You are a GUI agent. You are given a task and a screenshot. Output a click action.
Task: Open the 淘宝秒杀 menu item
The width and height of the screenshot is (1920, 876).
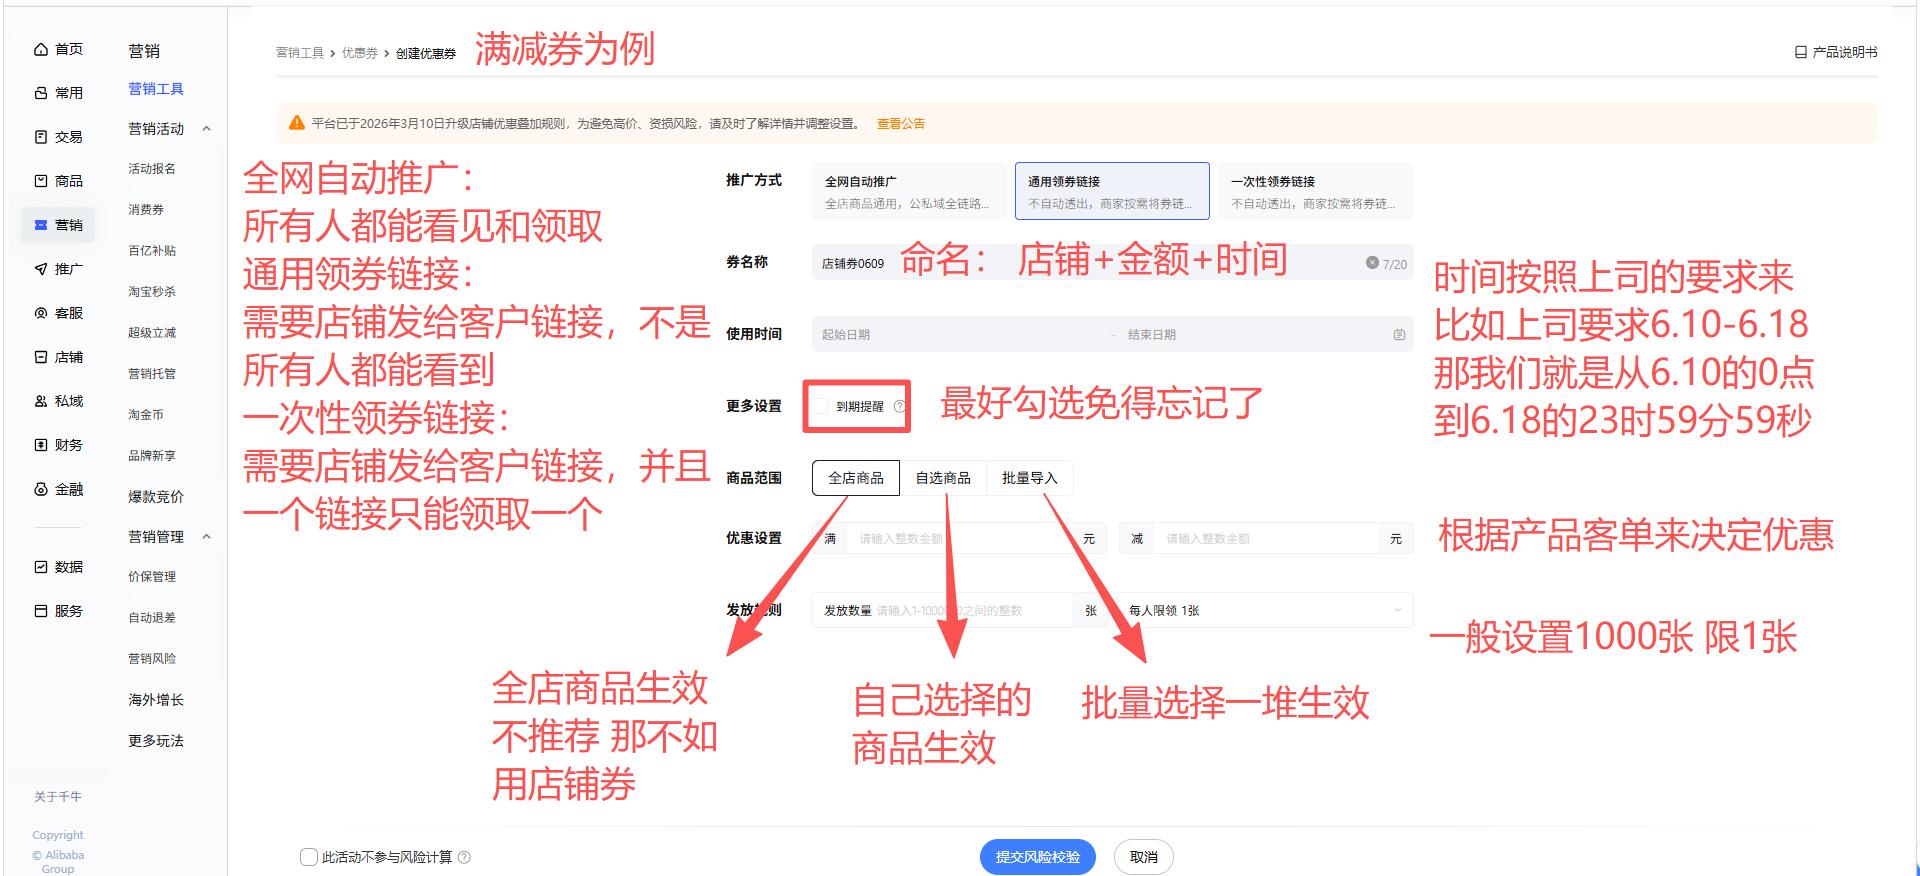pos(152,292)
